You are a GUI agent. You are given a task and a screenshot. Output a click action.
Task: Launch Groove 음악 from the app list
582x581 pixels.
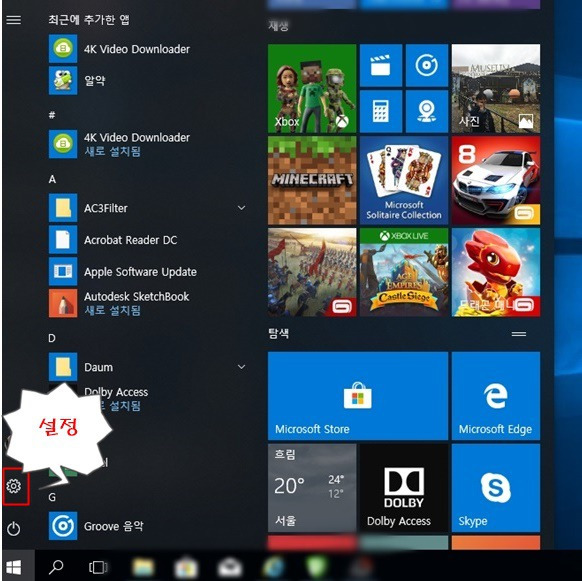pyautogui.click(x=96, y=526)
